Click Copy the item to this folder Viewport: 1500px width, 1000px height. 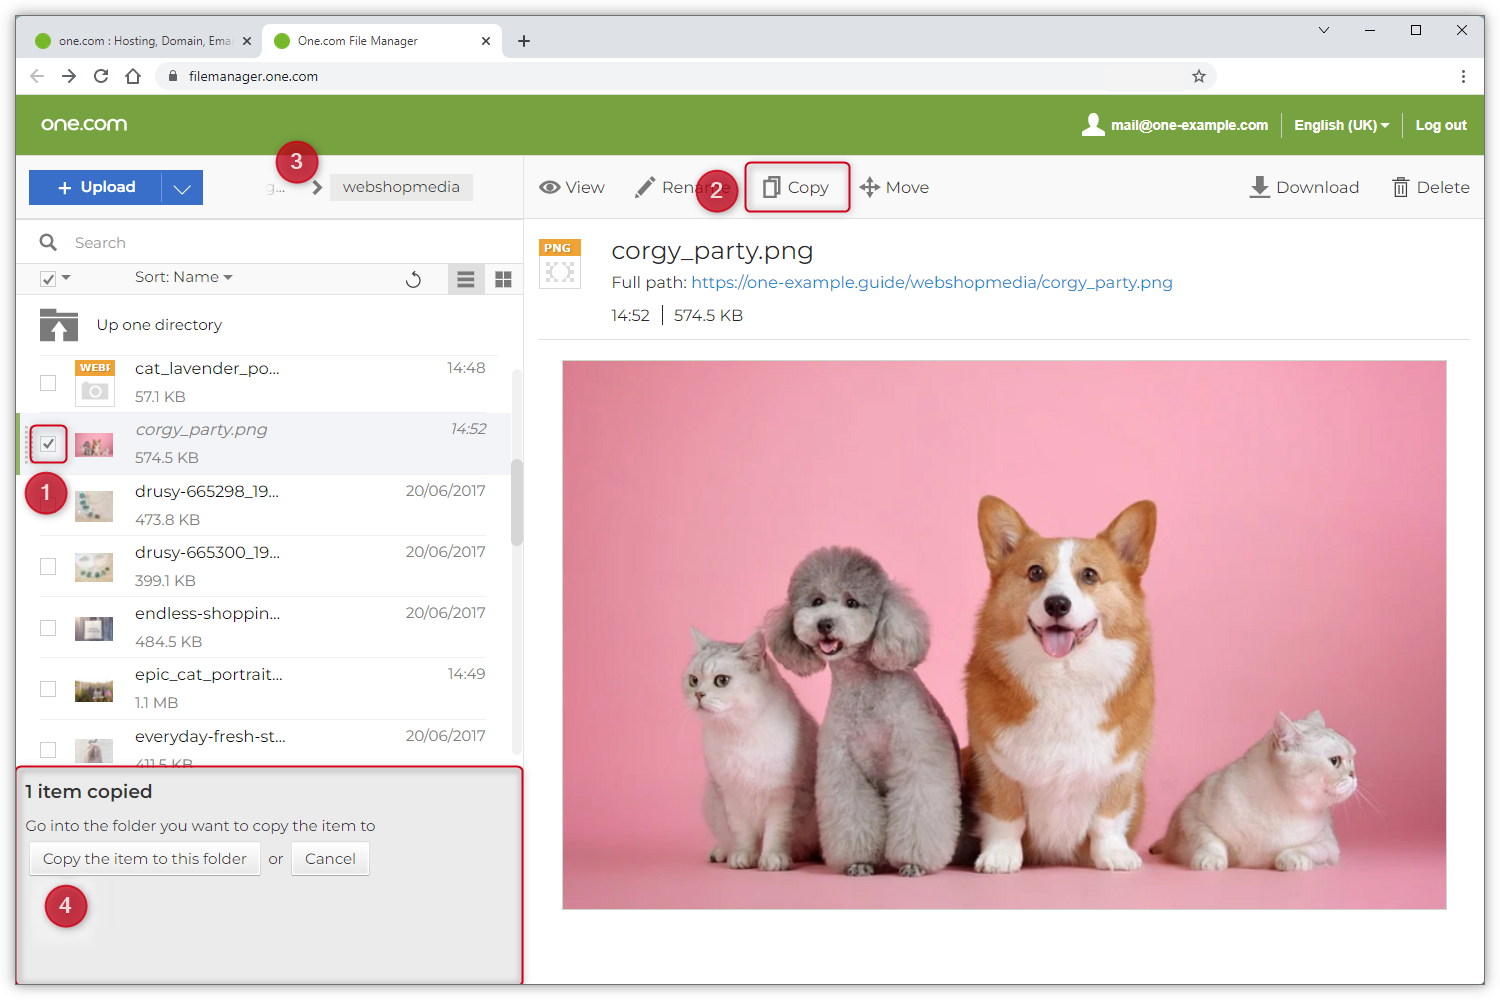tap(144, 859)
